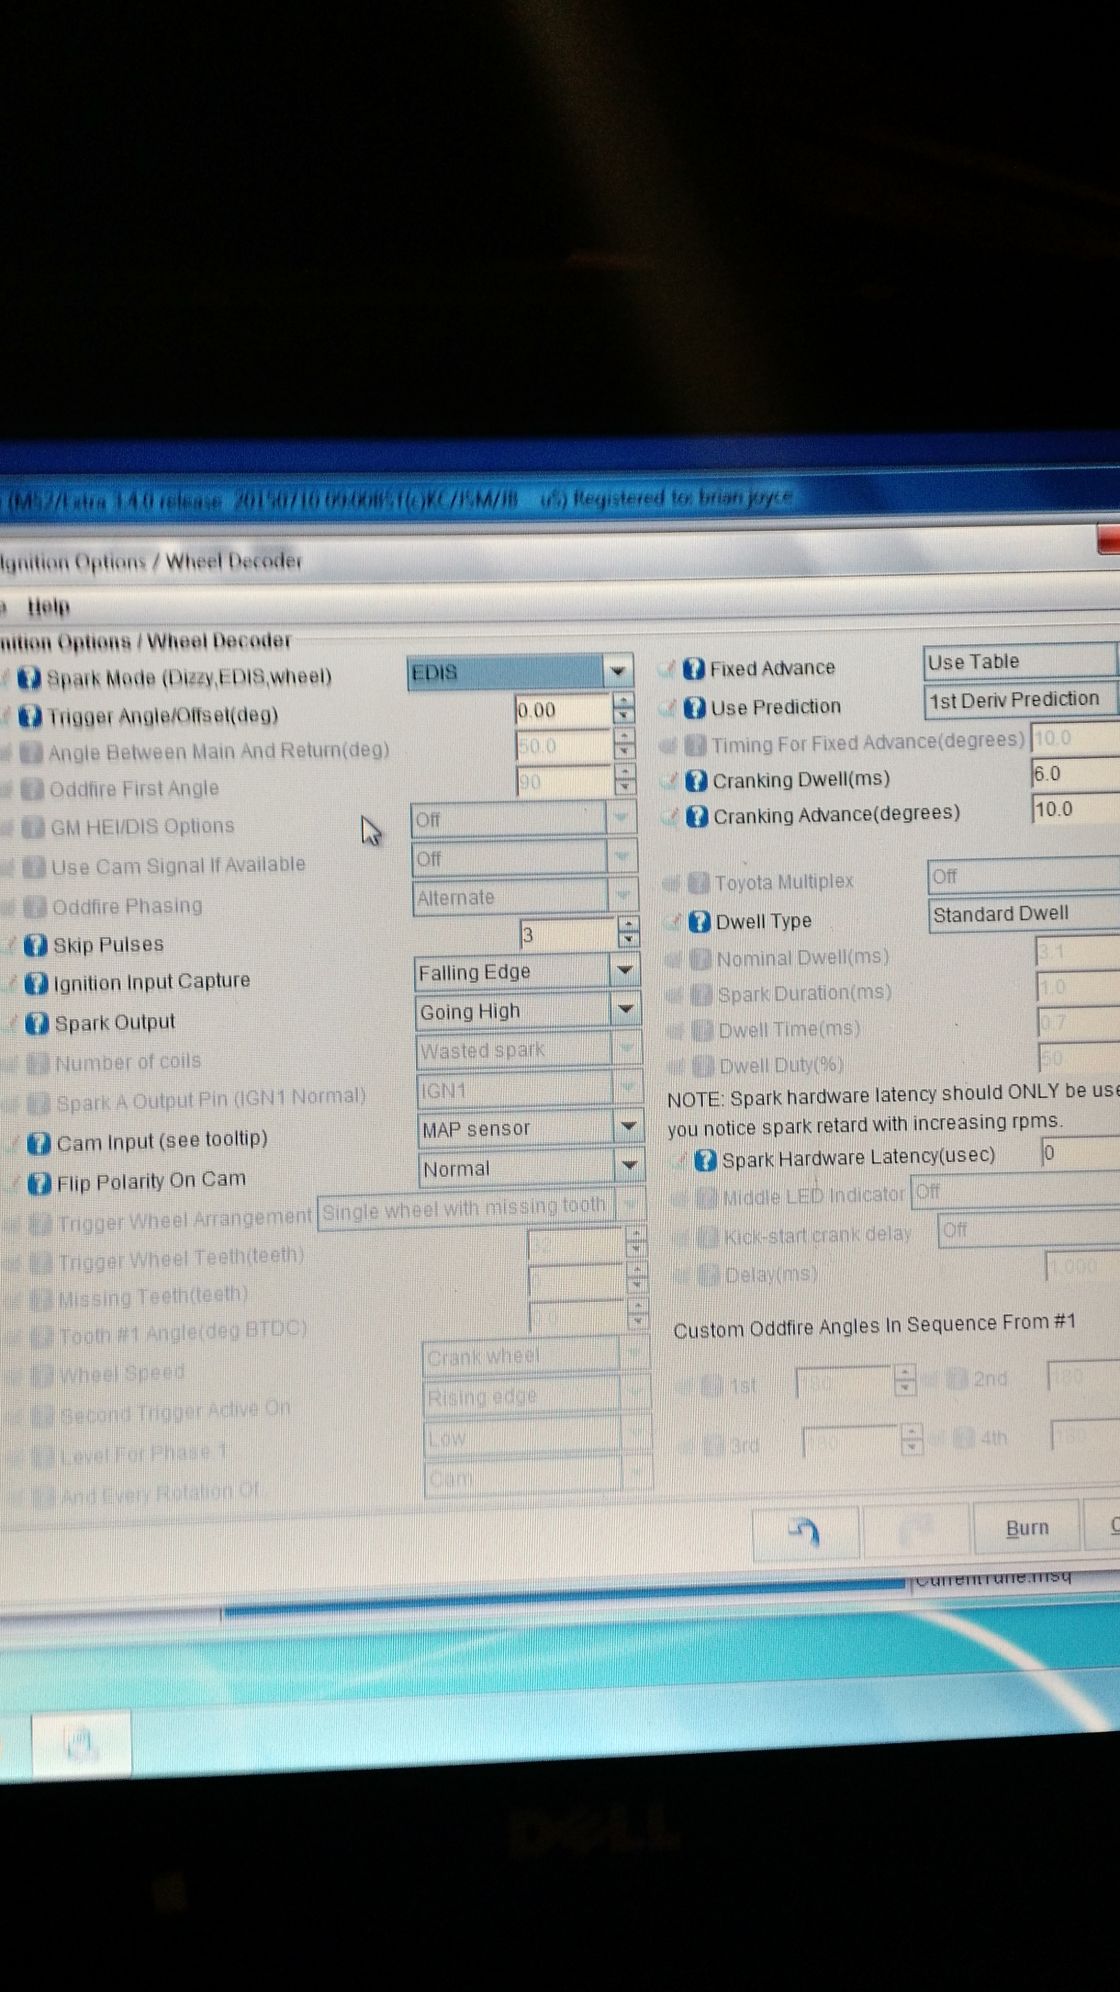The image size is (1120, 1992).
Task: Open the Help menu
Action: (48, 607)
